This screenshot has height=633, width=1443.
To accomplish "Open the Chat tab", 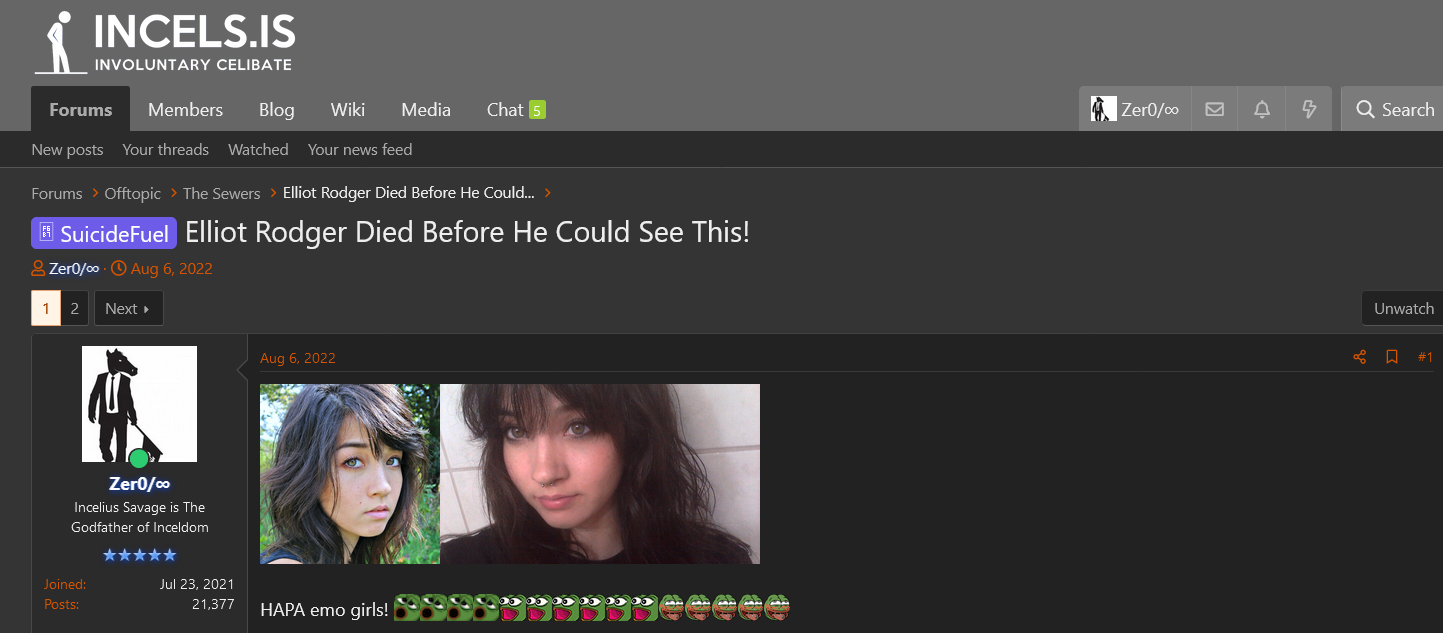I will coord(515,109).
